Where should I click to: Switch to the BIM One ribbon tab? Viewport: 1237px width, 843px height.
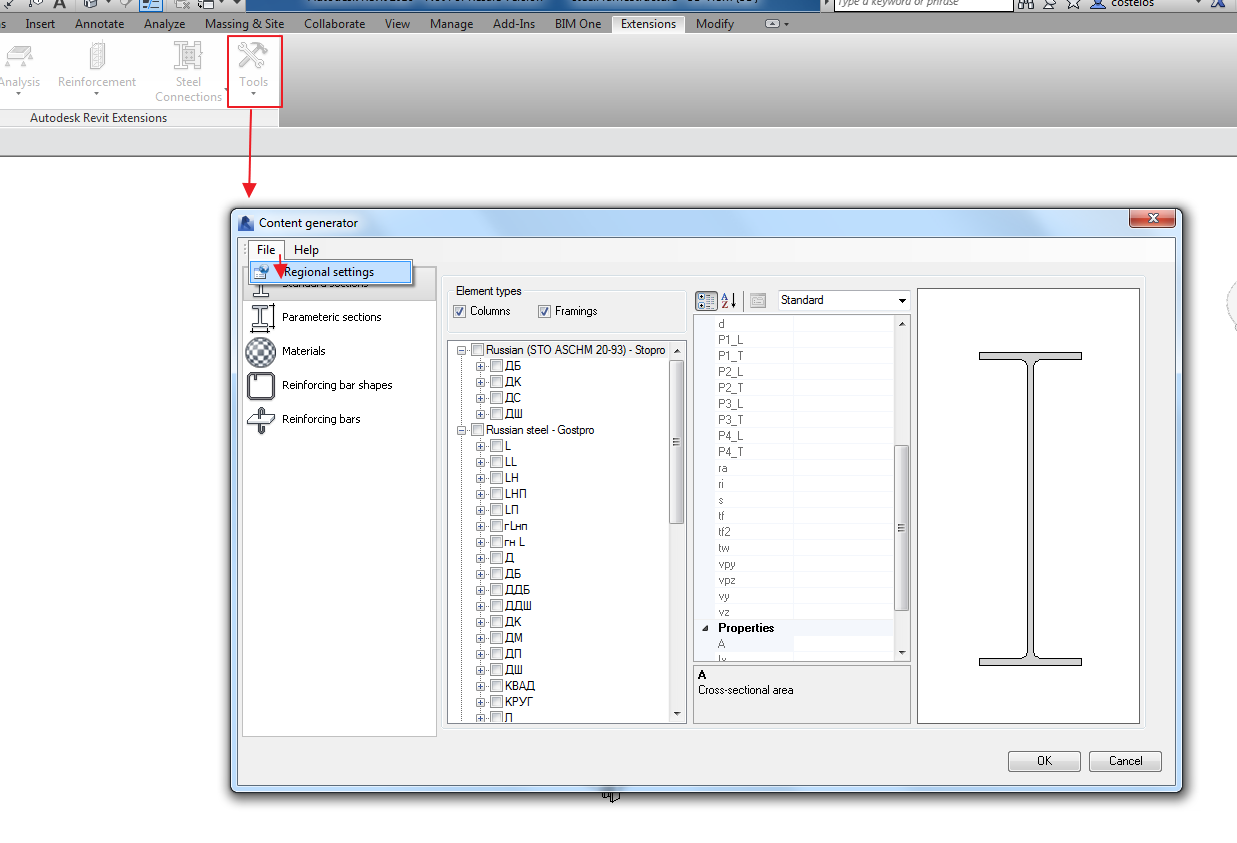[x=578, y=24]
